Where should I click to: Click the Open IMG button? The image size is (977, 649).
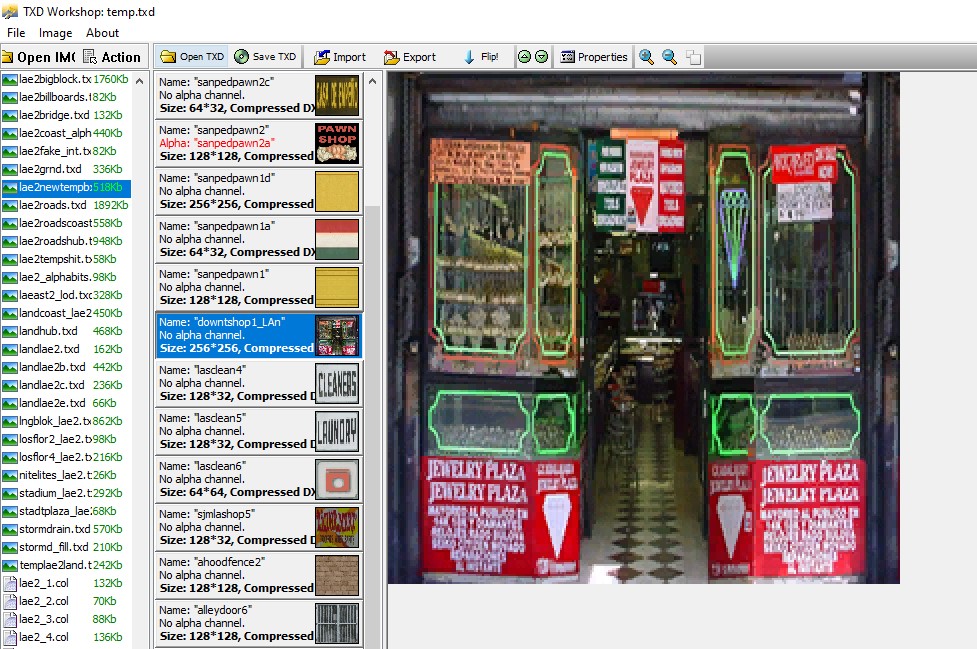[39, 57]
